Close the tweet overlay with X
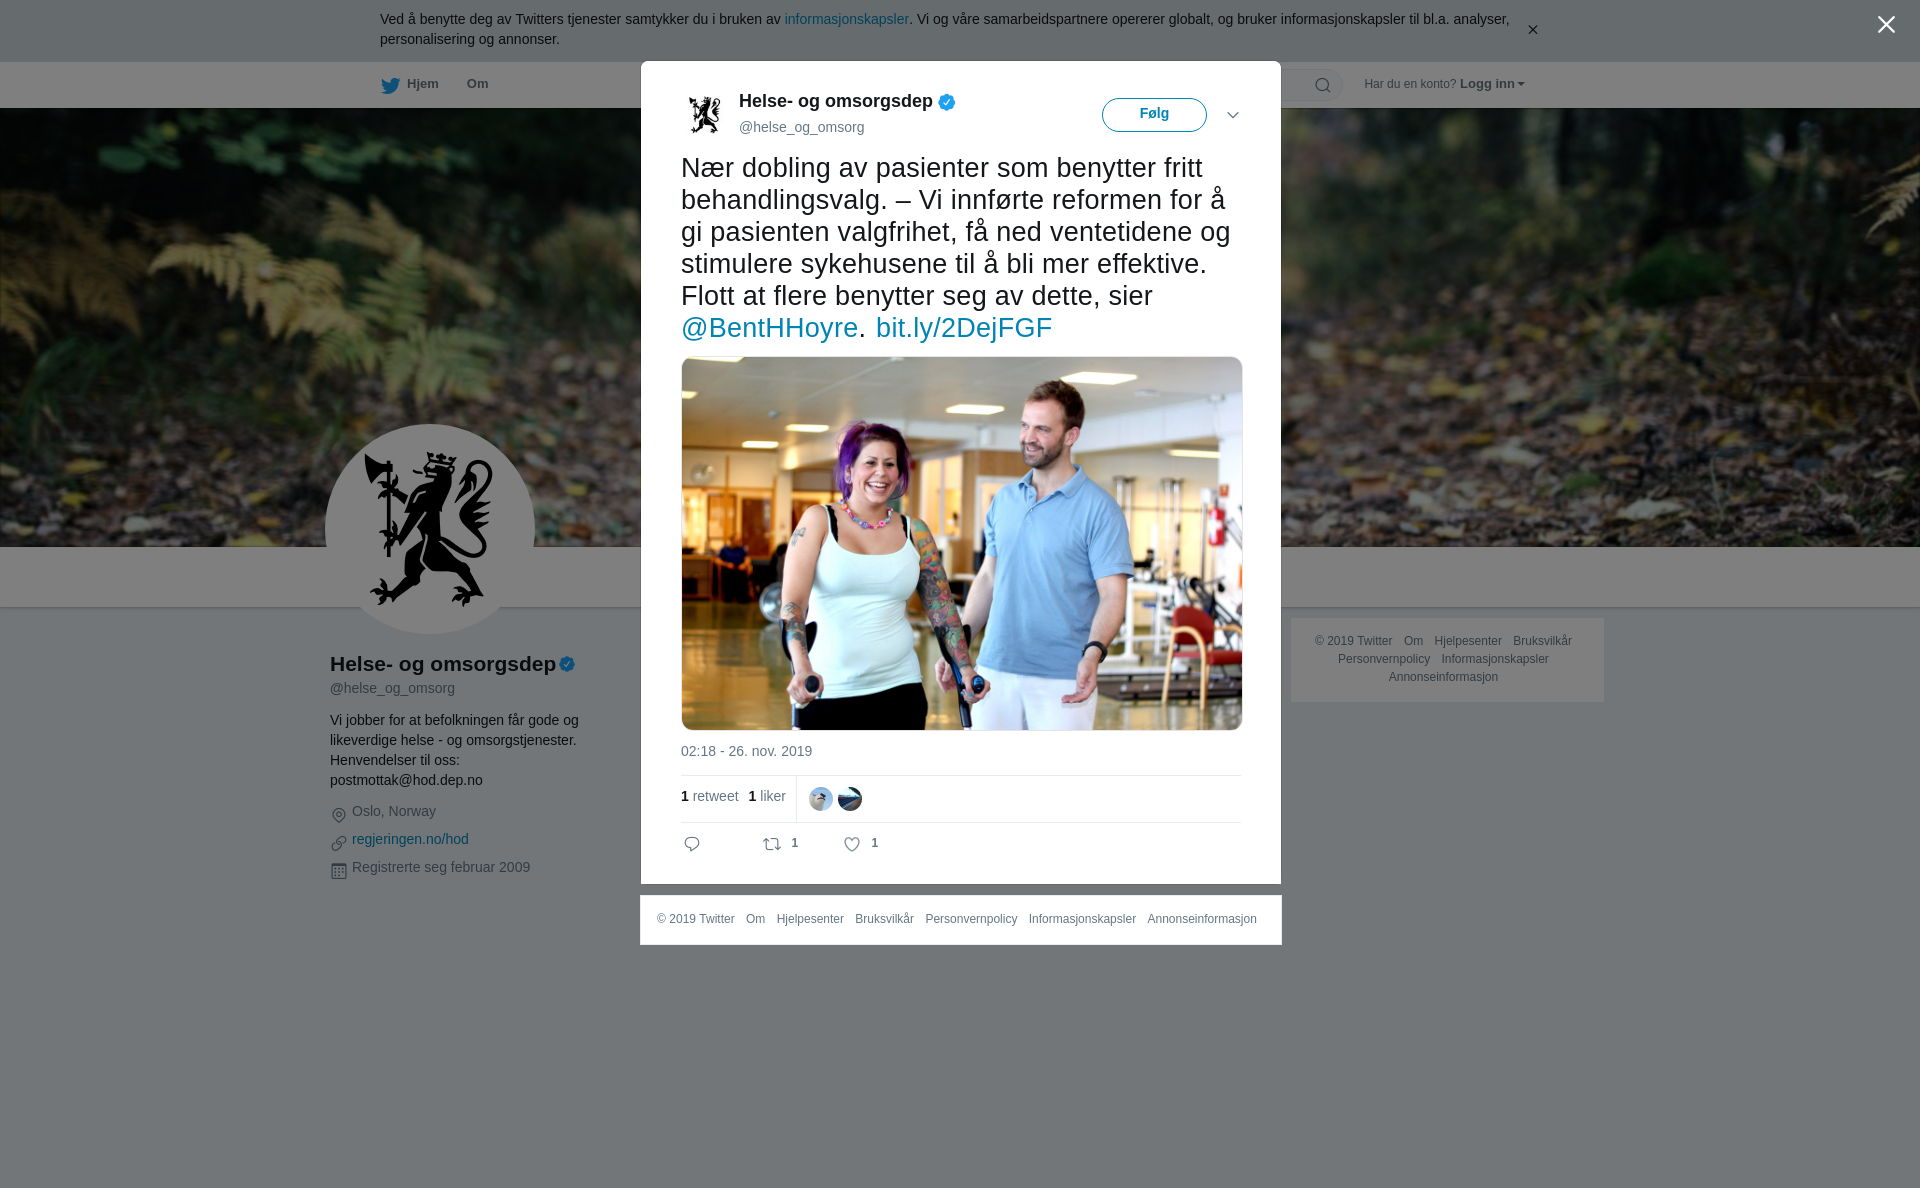This screenshot has height=1188, width=1920. 1886,25
